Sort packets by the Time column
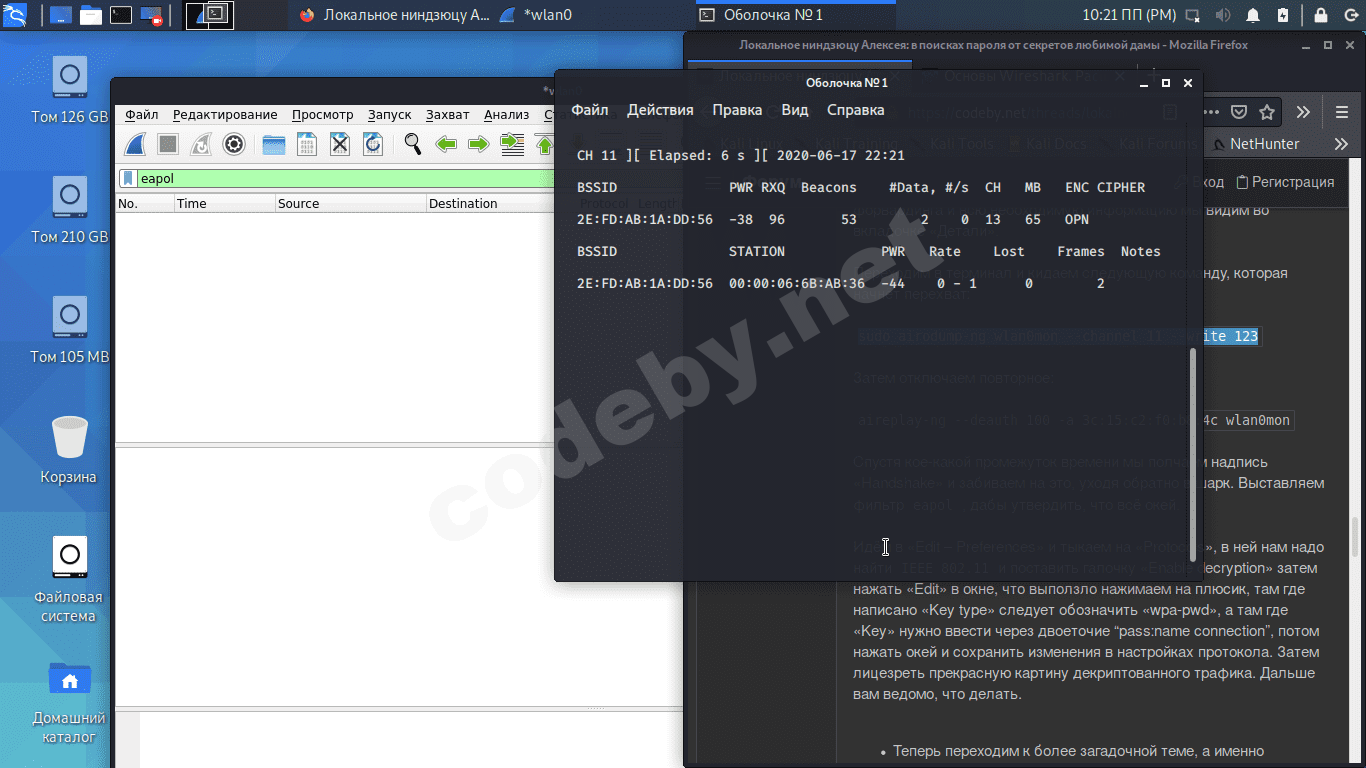The image size is (1366, 768). click(225, 204)
